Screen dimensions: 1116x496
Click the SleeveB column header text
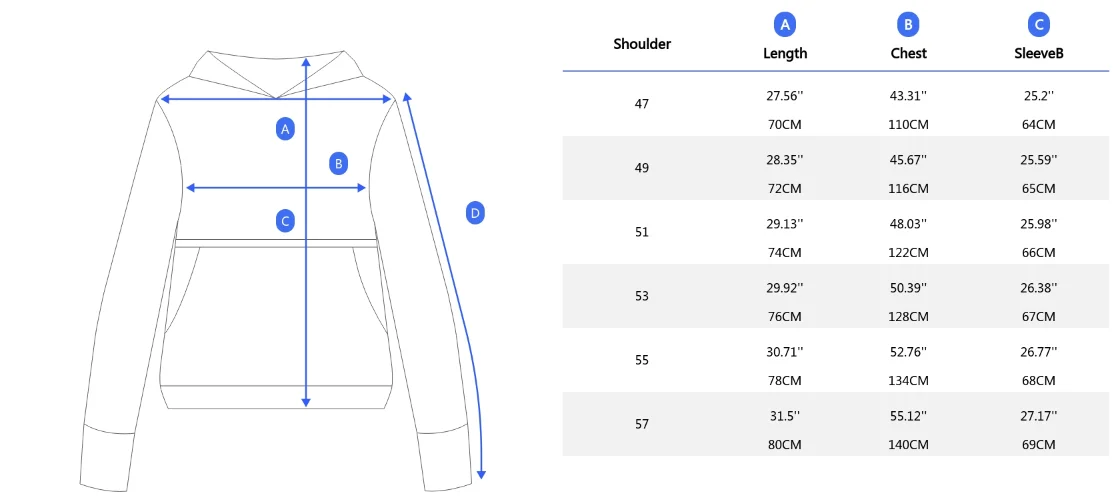tap(1038, 53)
